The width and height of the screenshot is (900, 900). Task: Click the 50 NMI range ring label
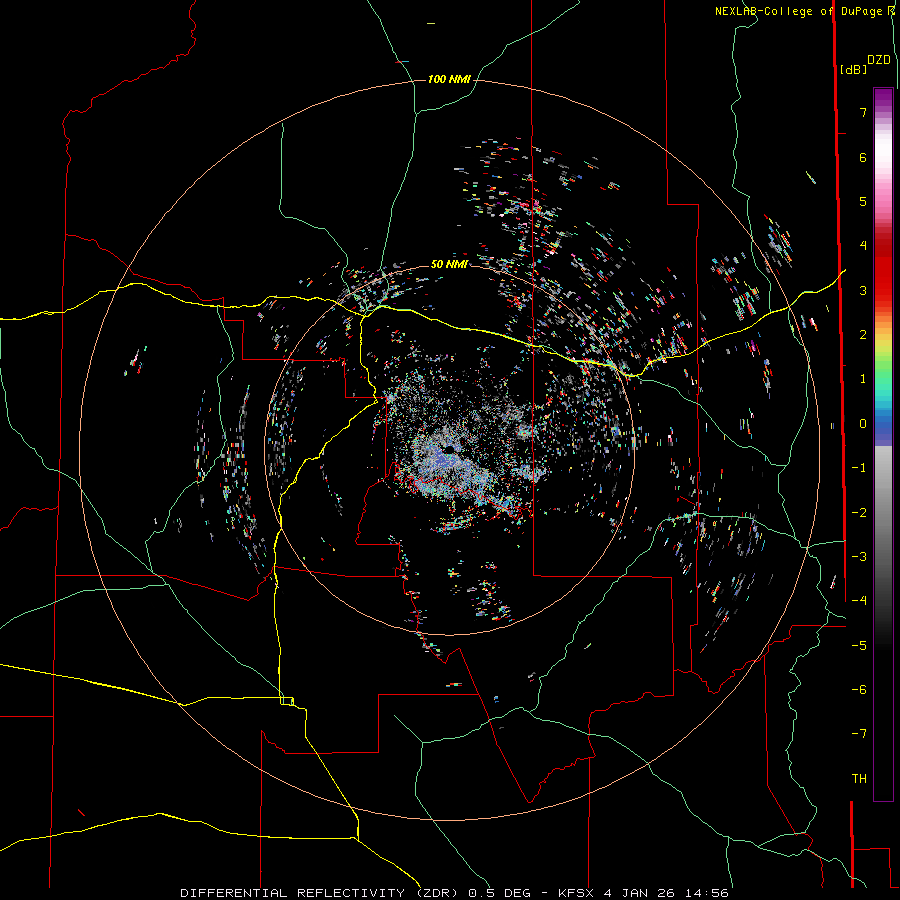pyautogui.click(x=449, y=264)
